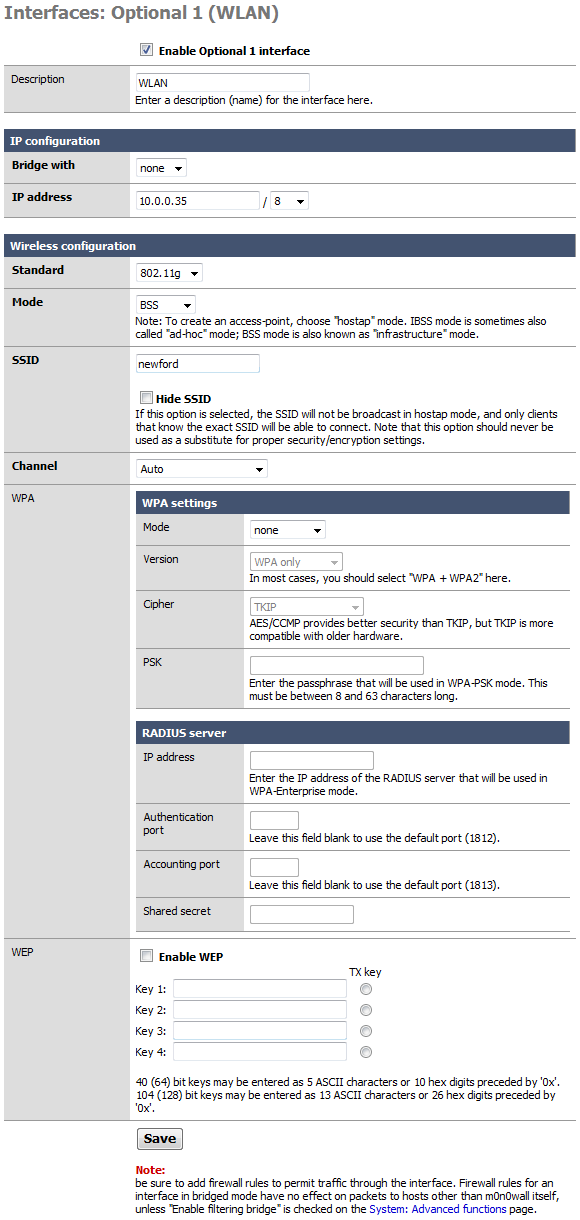Image resolution: width=580 pixels, height=1220 pixels.
Task: Check the Enable WEP box
Action: click(146, 956)
